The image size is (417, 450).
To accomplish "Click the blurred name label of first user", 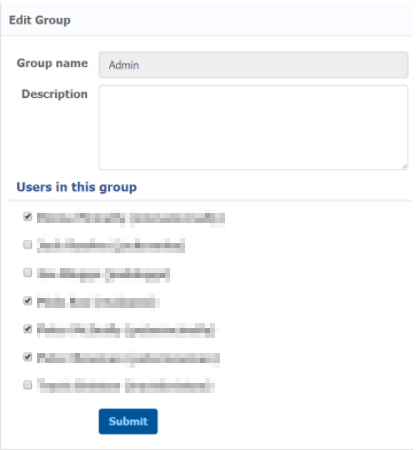I will click(x=131, y=218).
